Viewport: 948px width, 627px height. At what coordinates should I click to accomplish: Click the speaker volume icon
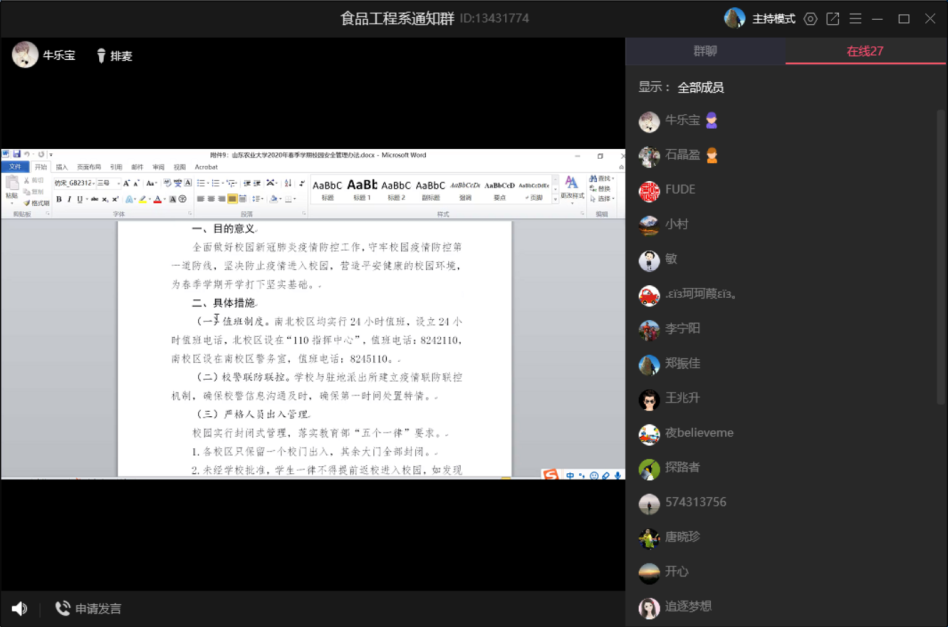(x=19, y=608)
